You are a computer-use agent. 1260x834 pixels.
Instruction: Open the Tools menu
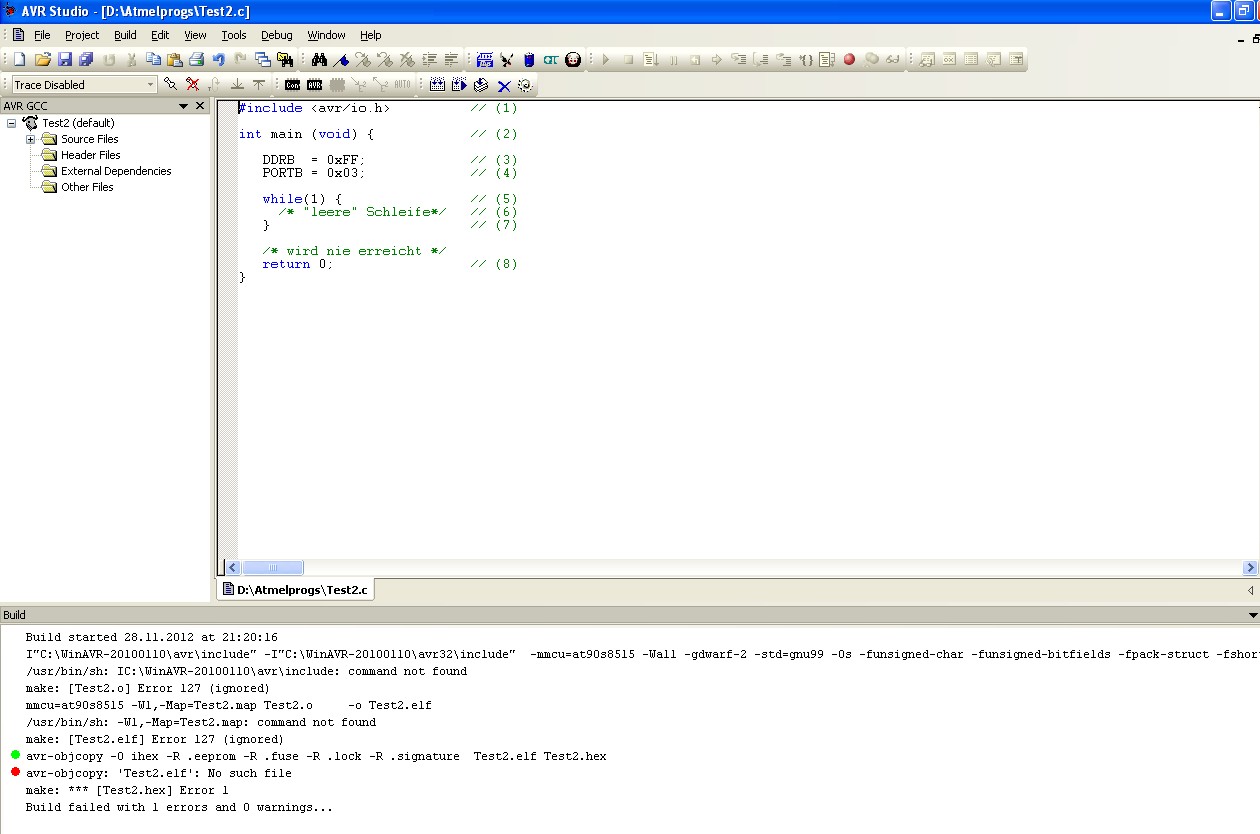(234, 35)
